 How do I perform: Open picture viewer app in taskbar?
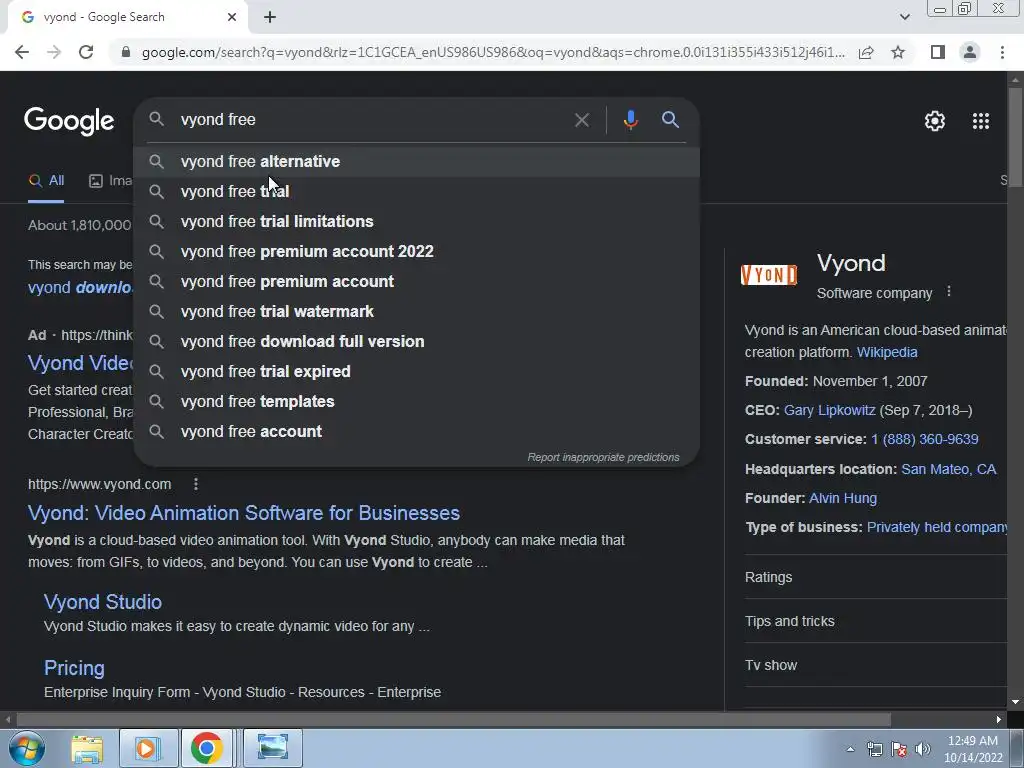[x=272, y=748]
